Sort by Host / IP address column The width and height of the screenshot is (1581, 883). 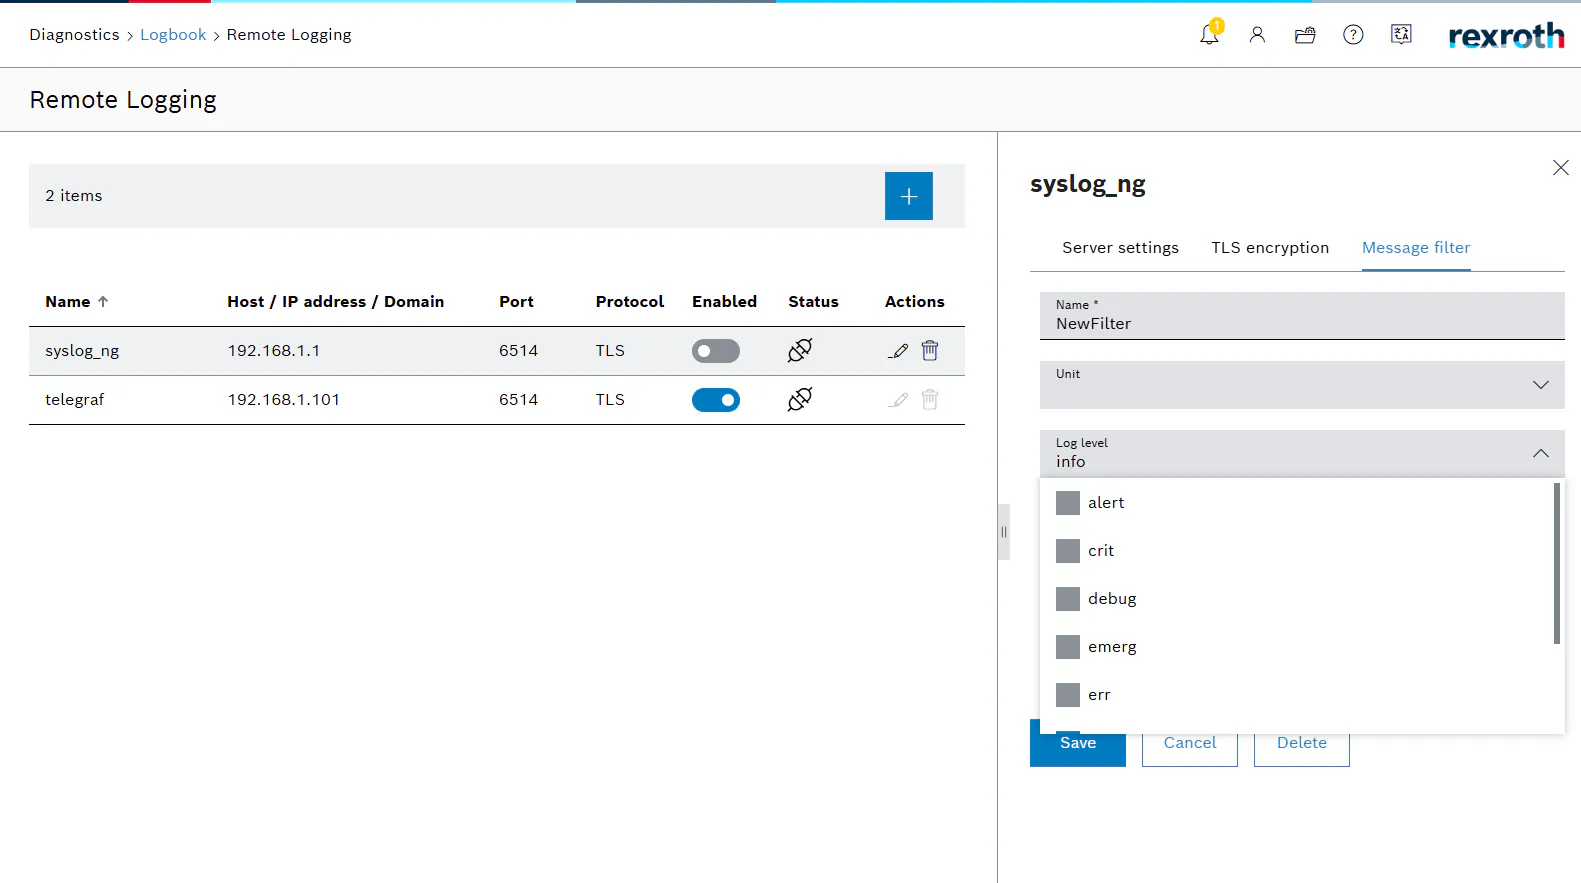[x=335, y=302]
